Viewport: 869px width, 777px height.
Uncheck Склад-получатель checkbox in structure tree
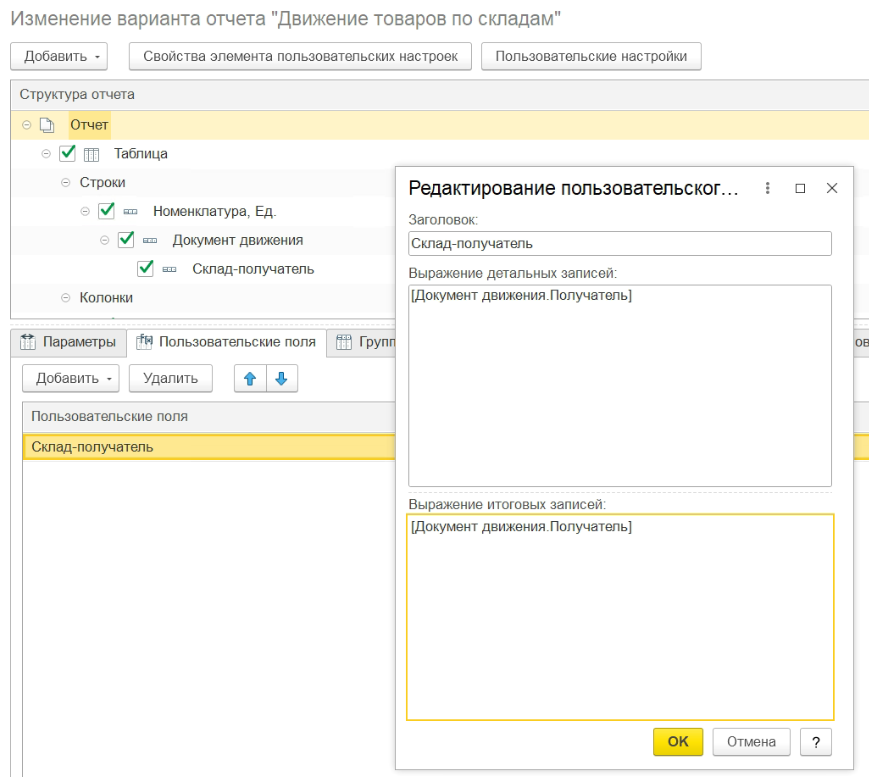146,268
